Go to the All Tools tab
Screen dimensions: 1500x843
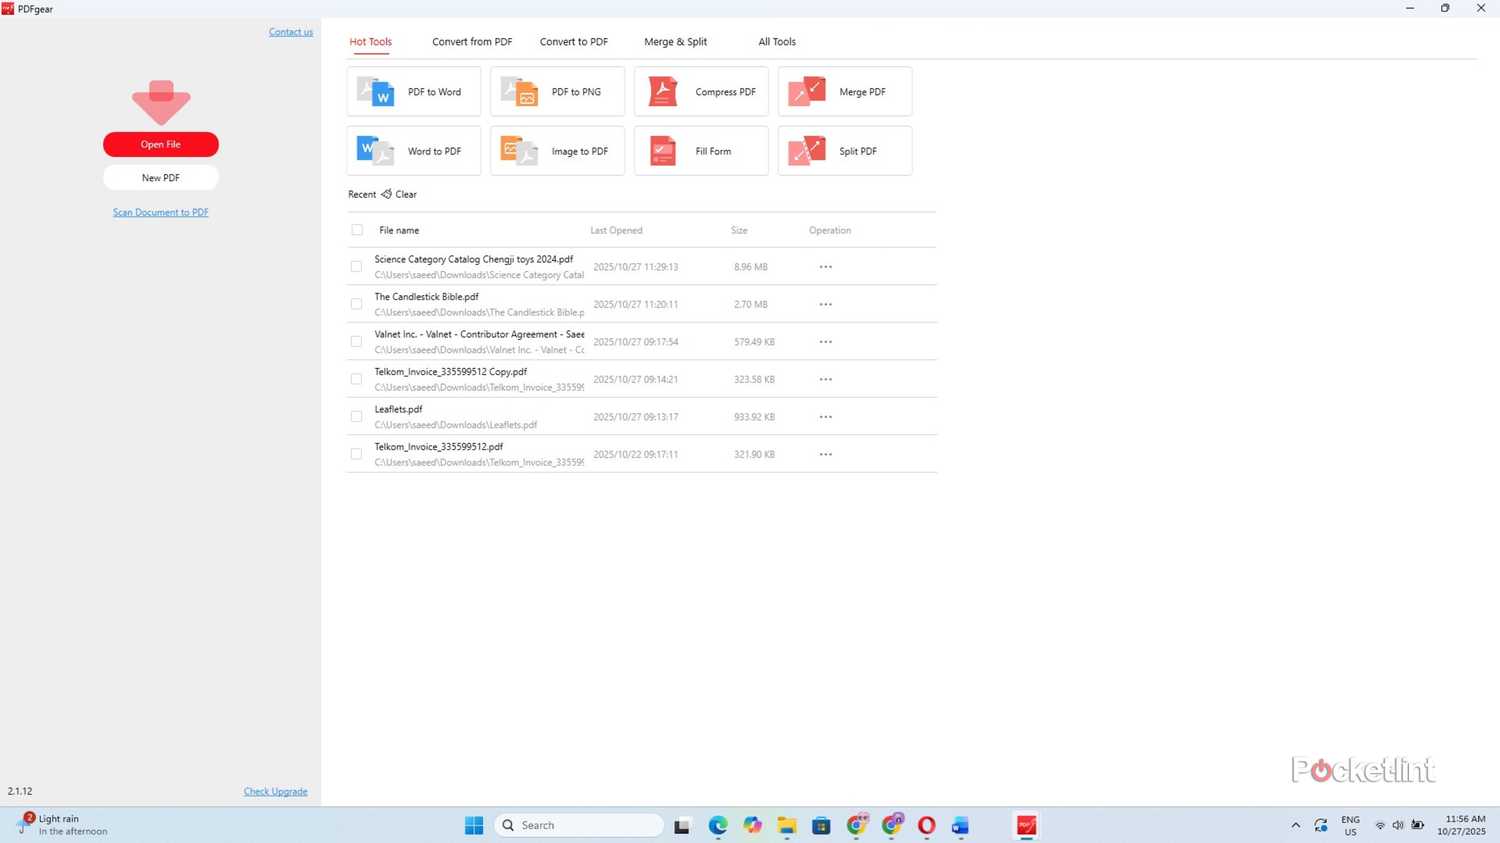pyautogui.click(x=777, y=42)
